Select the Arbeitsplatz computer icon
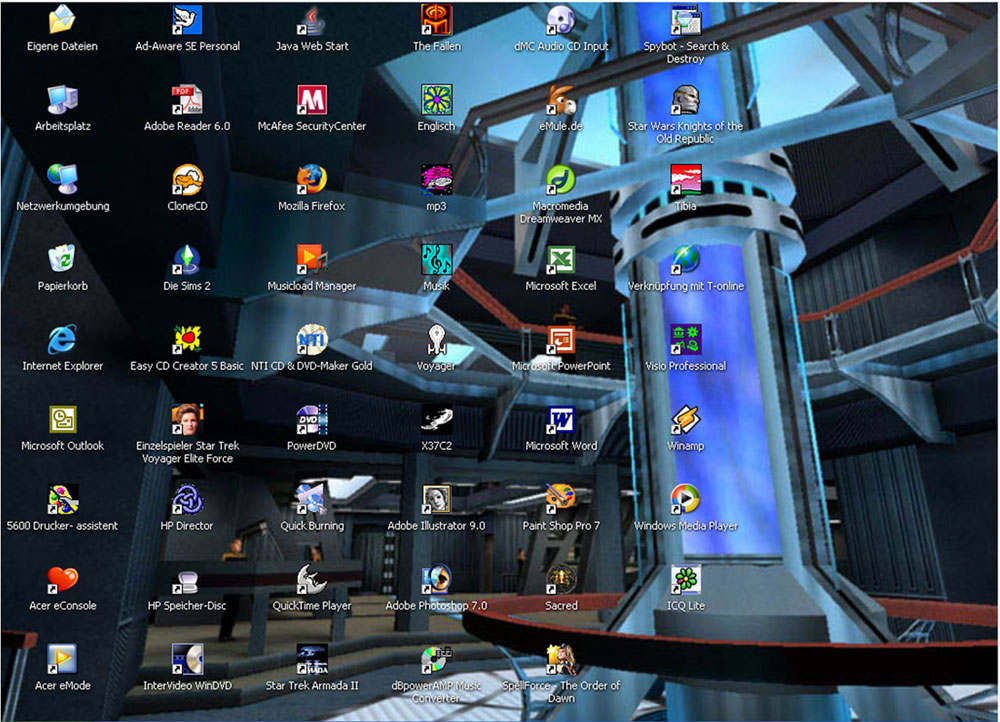Image resolution: width=1000 pixels, height=722 pixels. [x=62, y=100]
